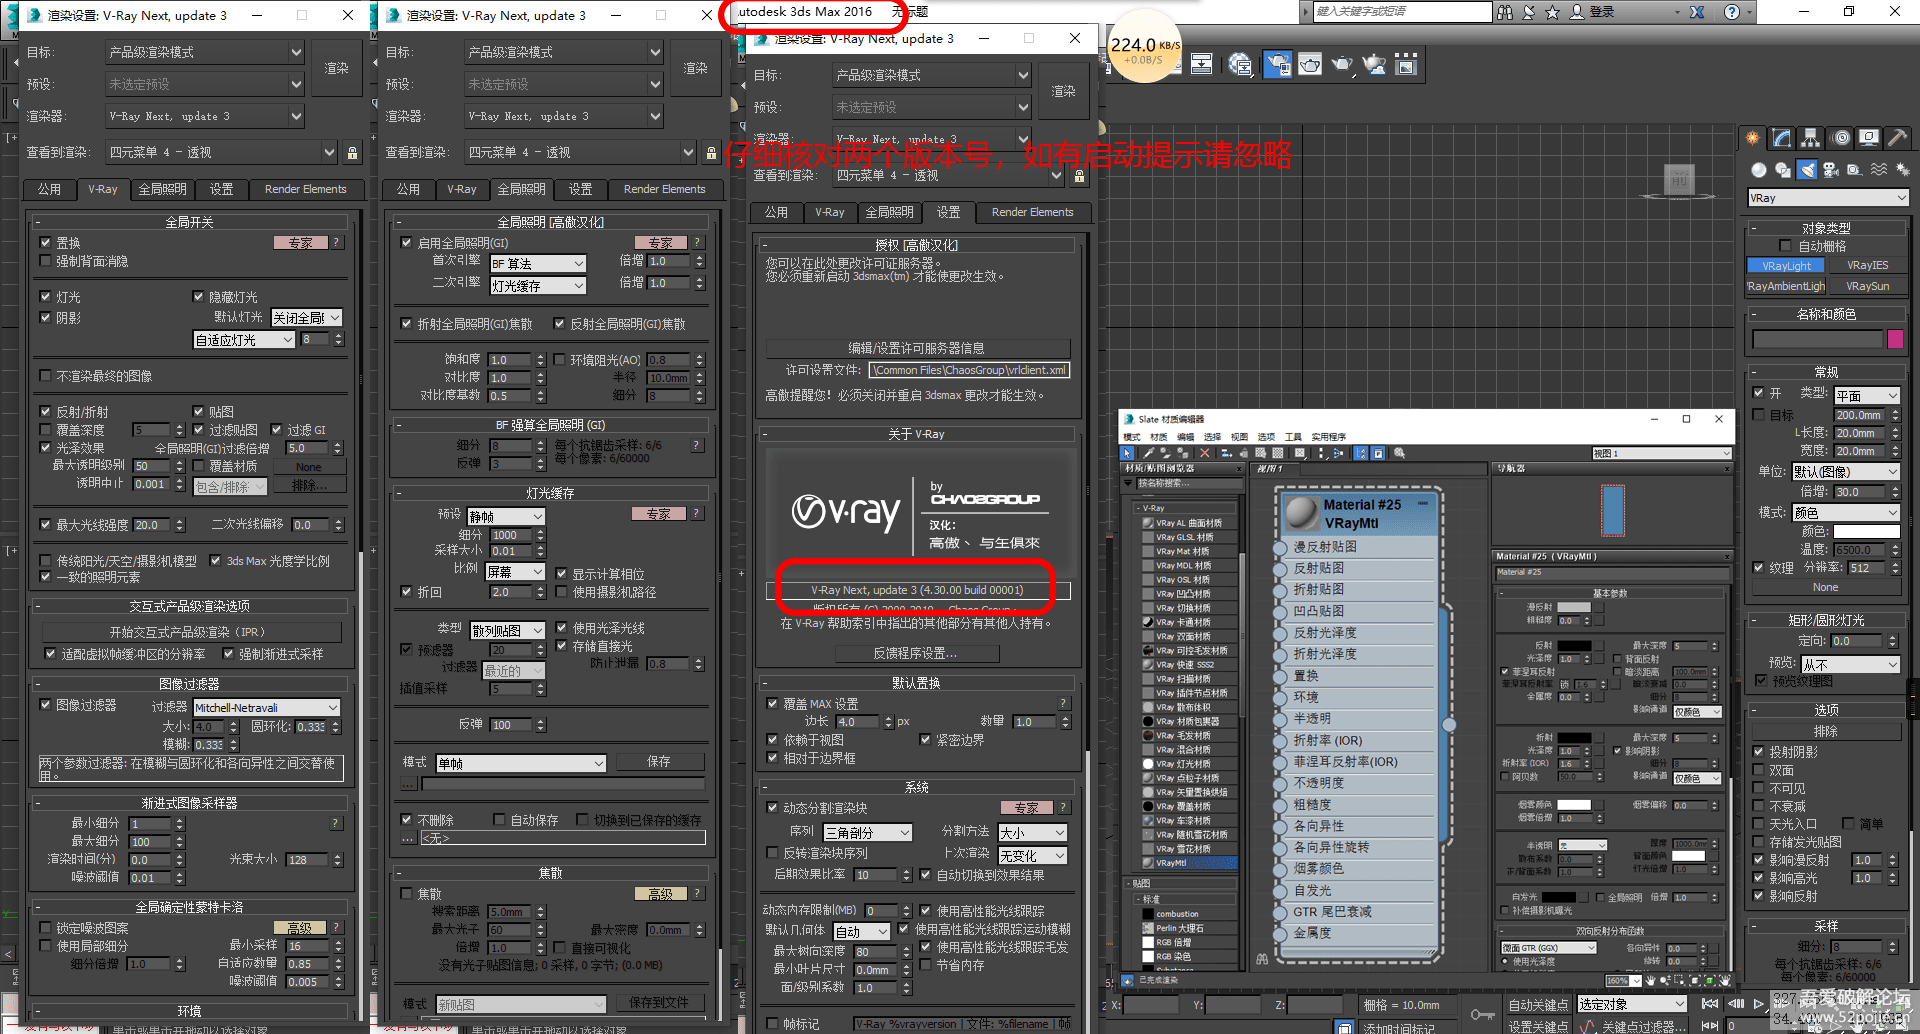This screenshot has height=1034, width=1920.
Task: Toggle the 覆盖 MAX 设置 checkbox
Action: click(772, 704)
